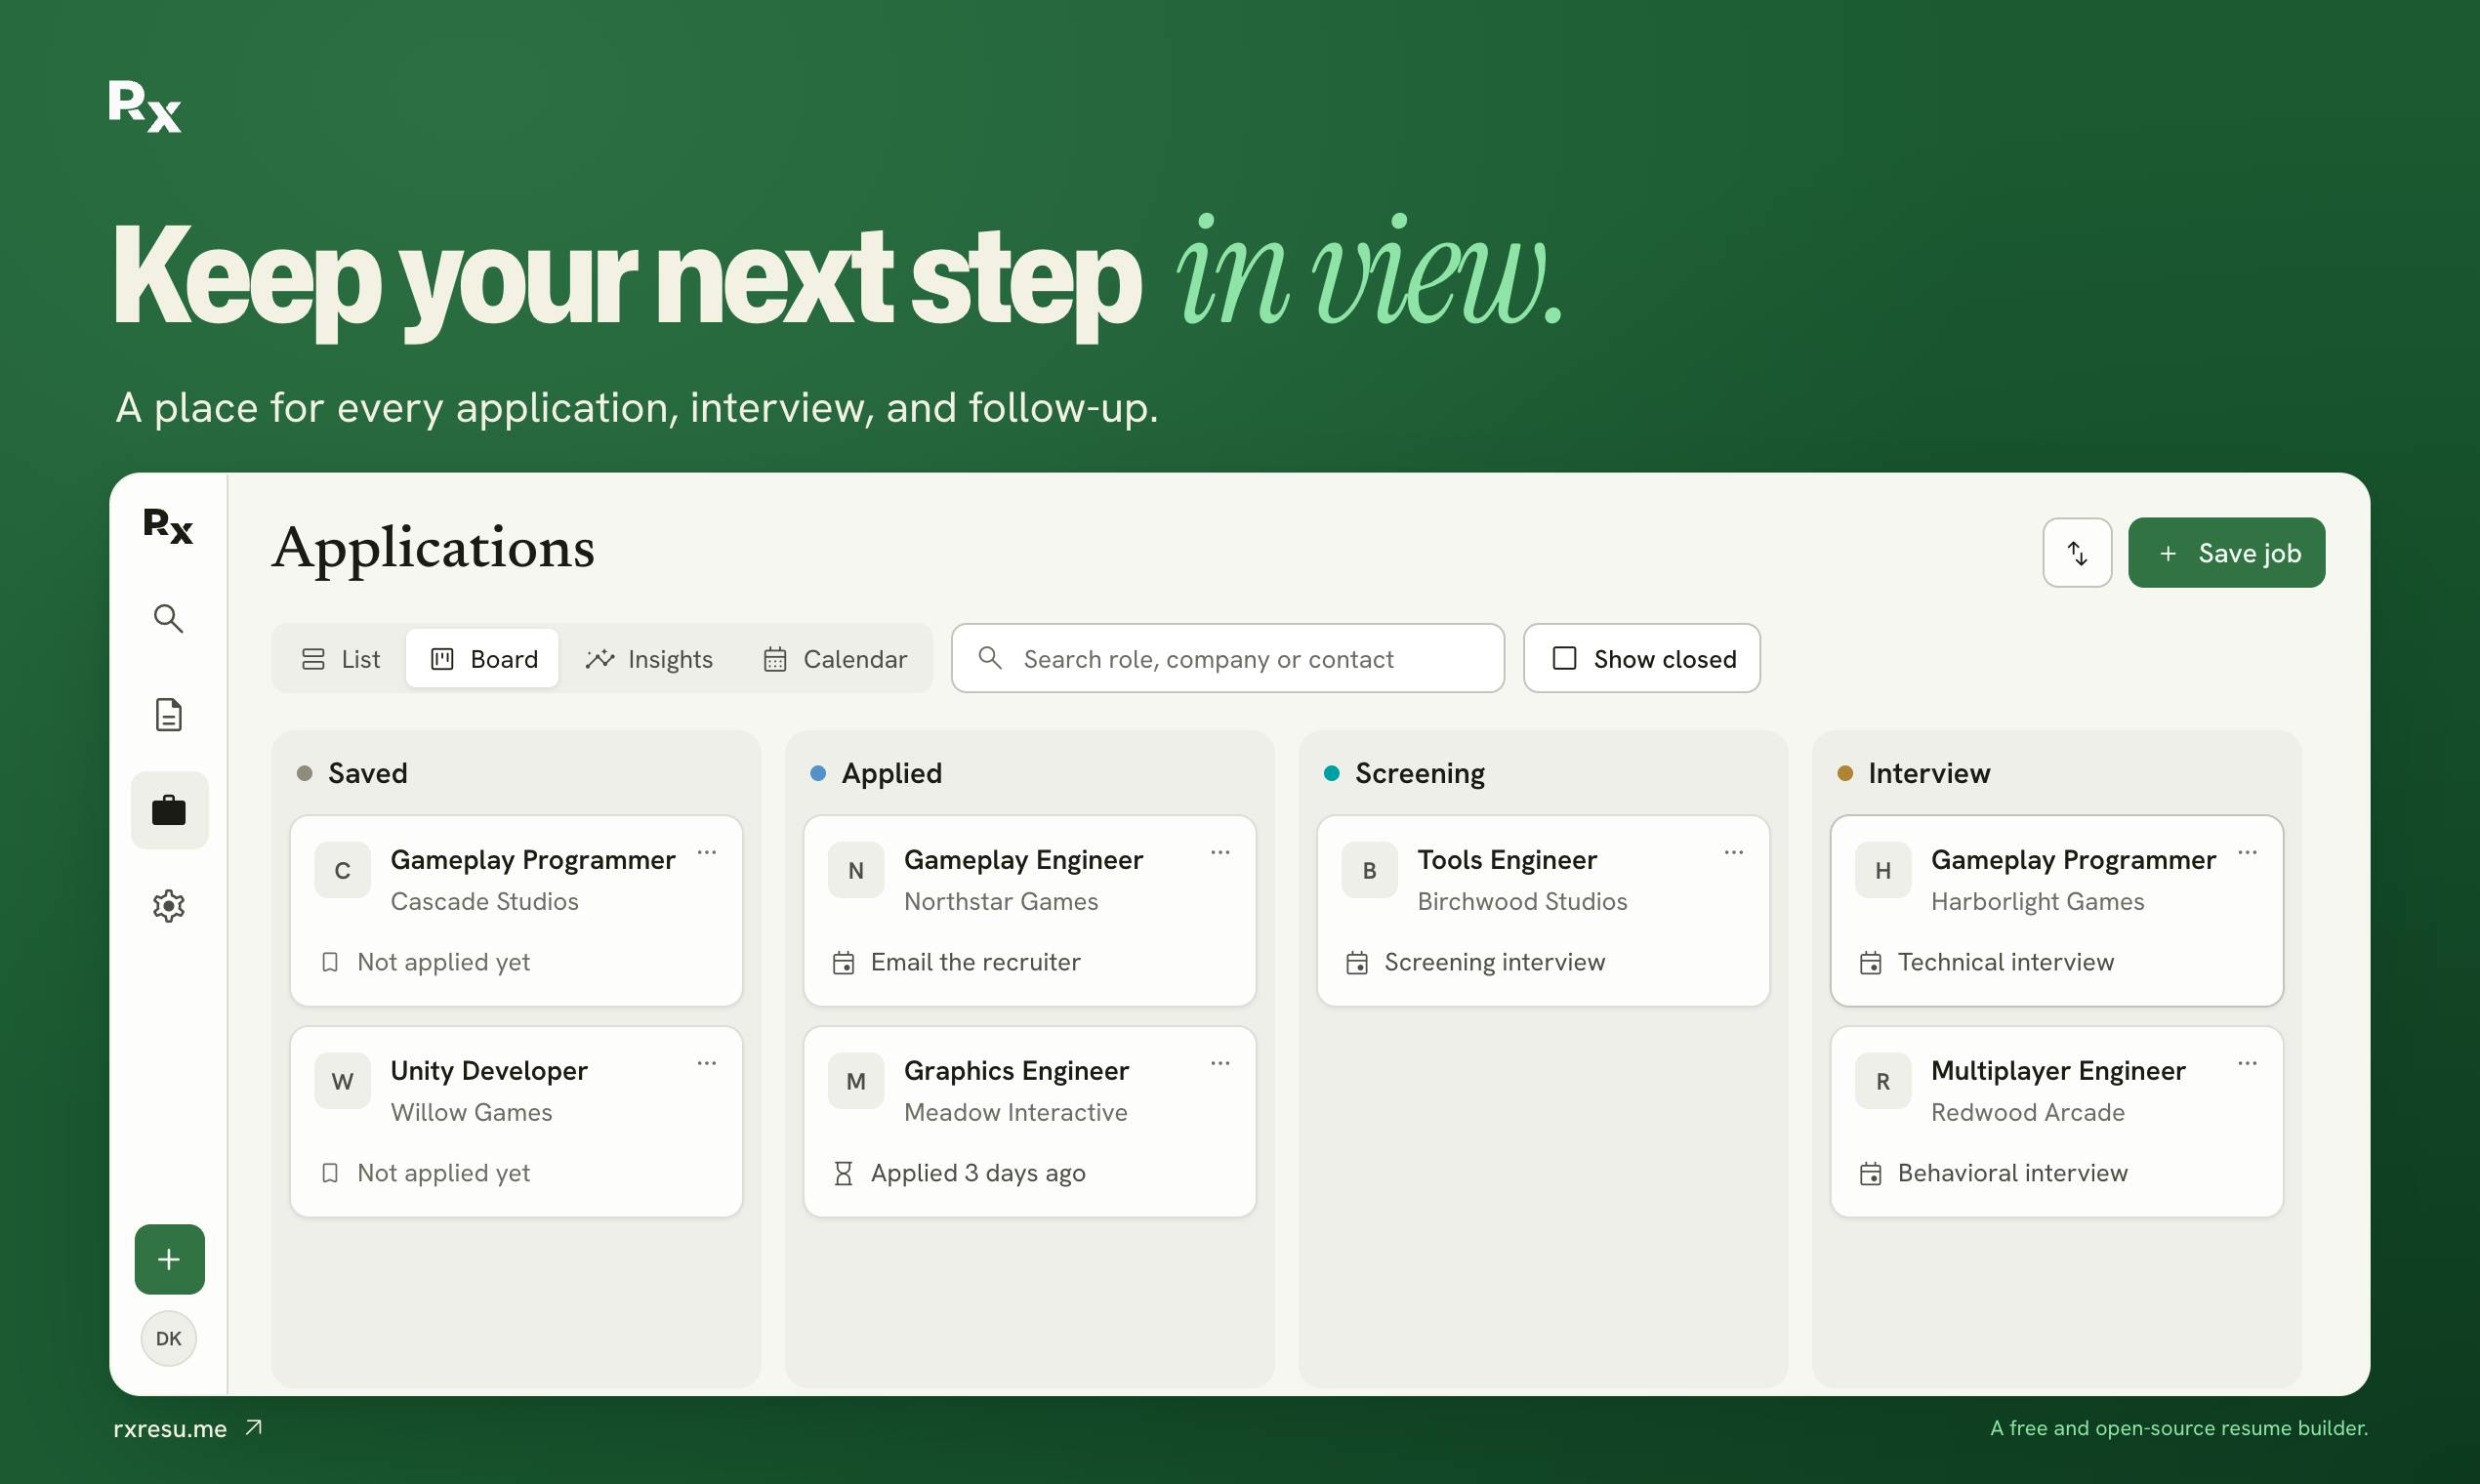Open more options on Unity Developer card
2480x1484 pixels.
(x=707, y=1063)
